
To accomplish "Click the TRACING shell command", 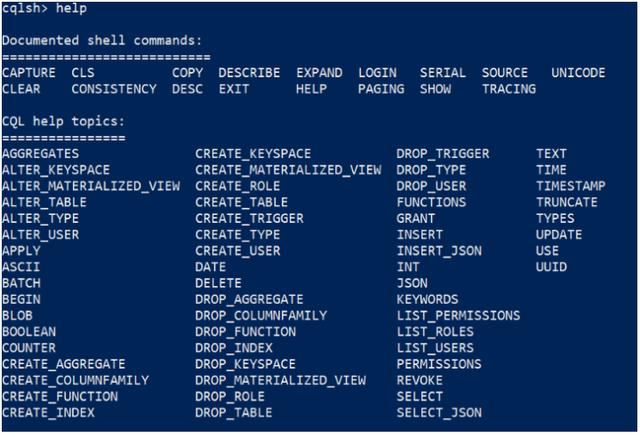I will pyautogui.click(x=509, y=89).
